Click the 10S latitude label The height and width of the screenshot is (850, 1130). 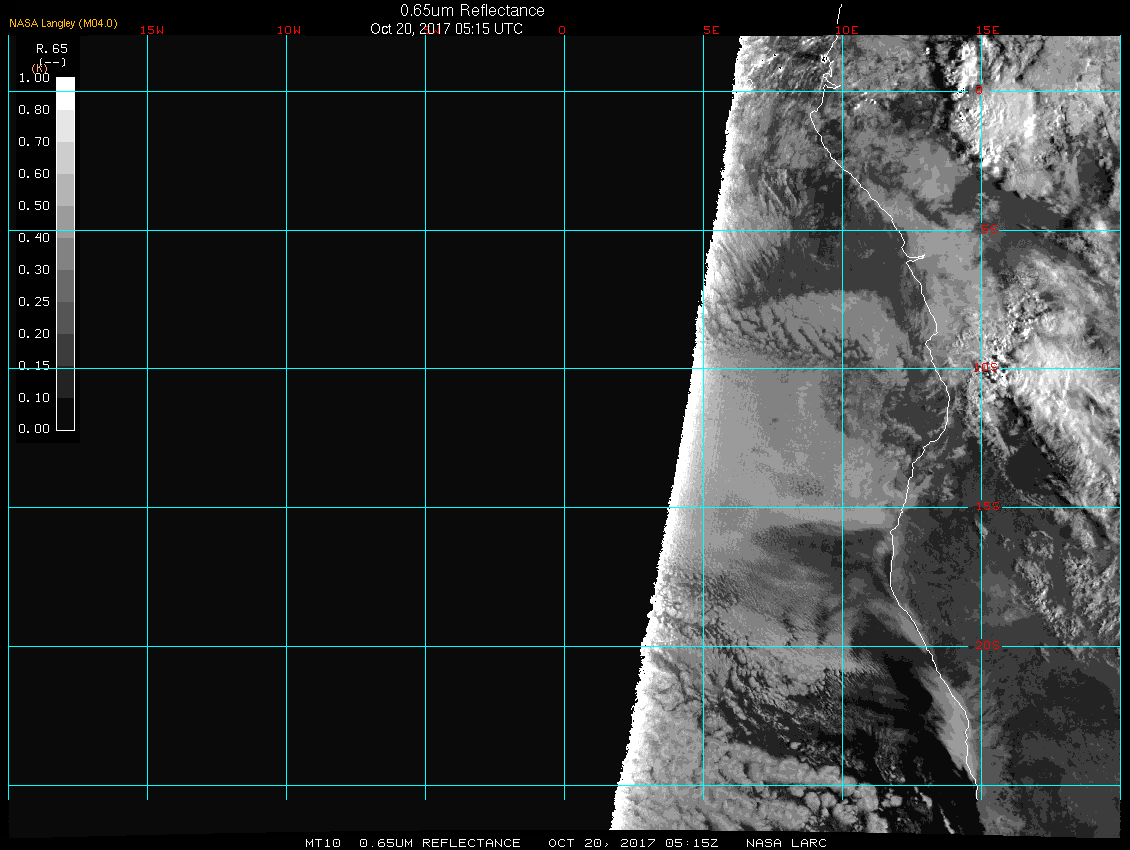(986, 368)
